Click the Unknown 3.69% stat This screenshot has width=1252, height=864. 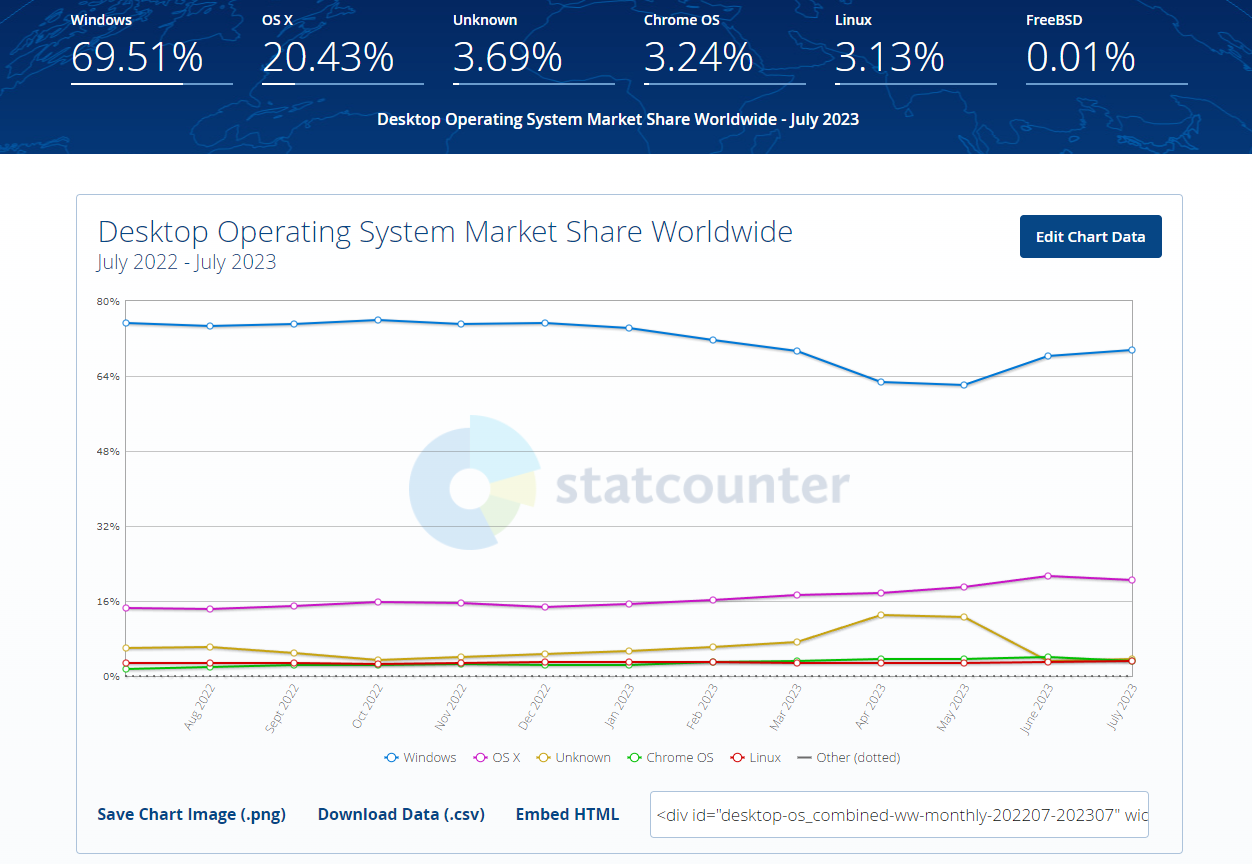tap(534, 48)
